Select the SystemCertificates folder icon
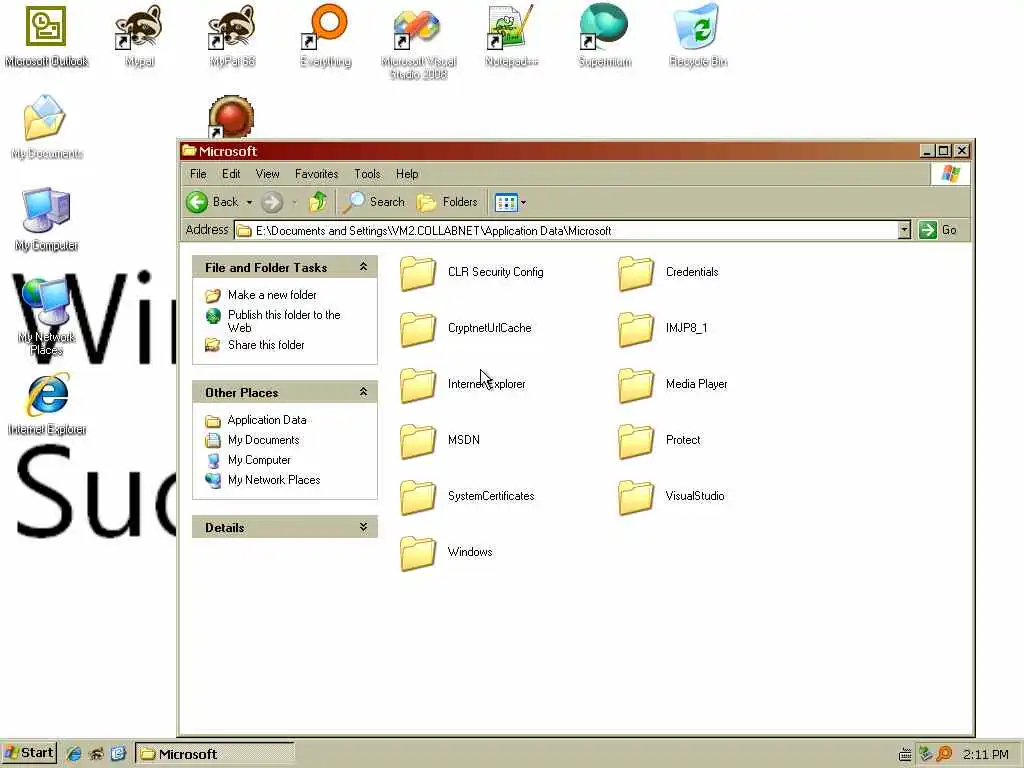This screenshot has width=1024, height=768. 418,497
